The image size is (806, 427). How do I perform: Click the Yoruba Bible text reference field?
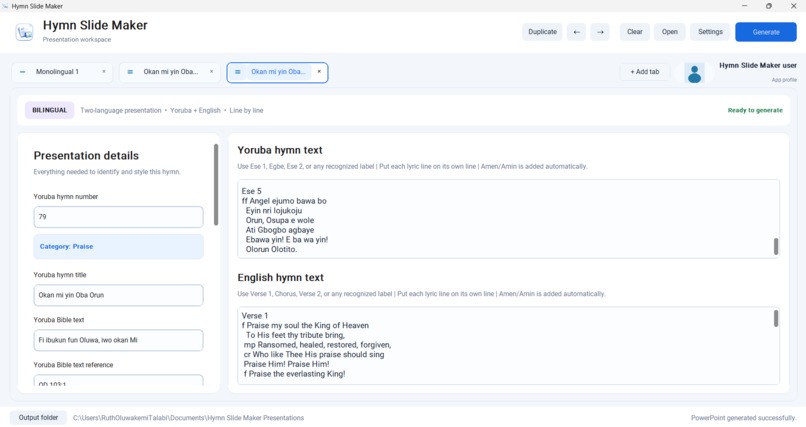click(118, 381)
